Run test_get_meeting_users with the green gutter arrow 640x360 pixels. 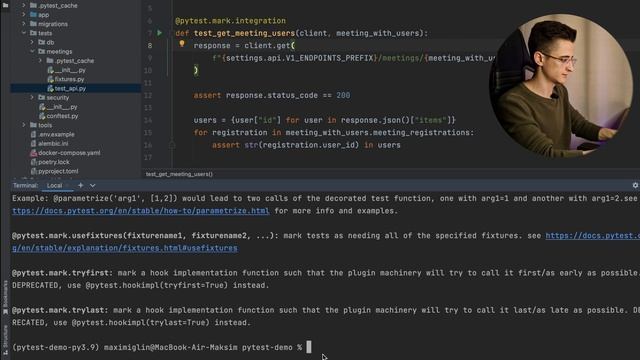[160, 33]
